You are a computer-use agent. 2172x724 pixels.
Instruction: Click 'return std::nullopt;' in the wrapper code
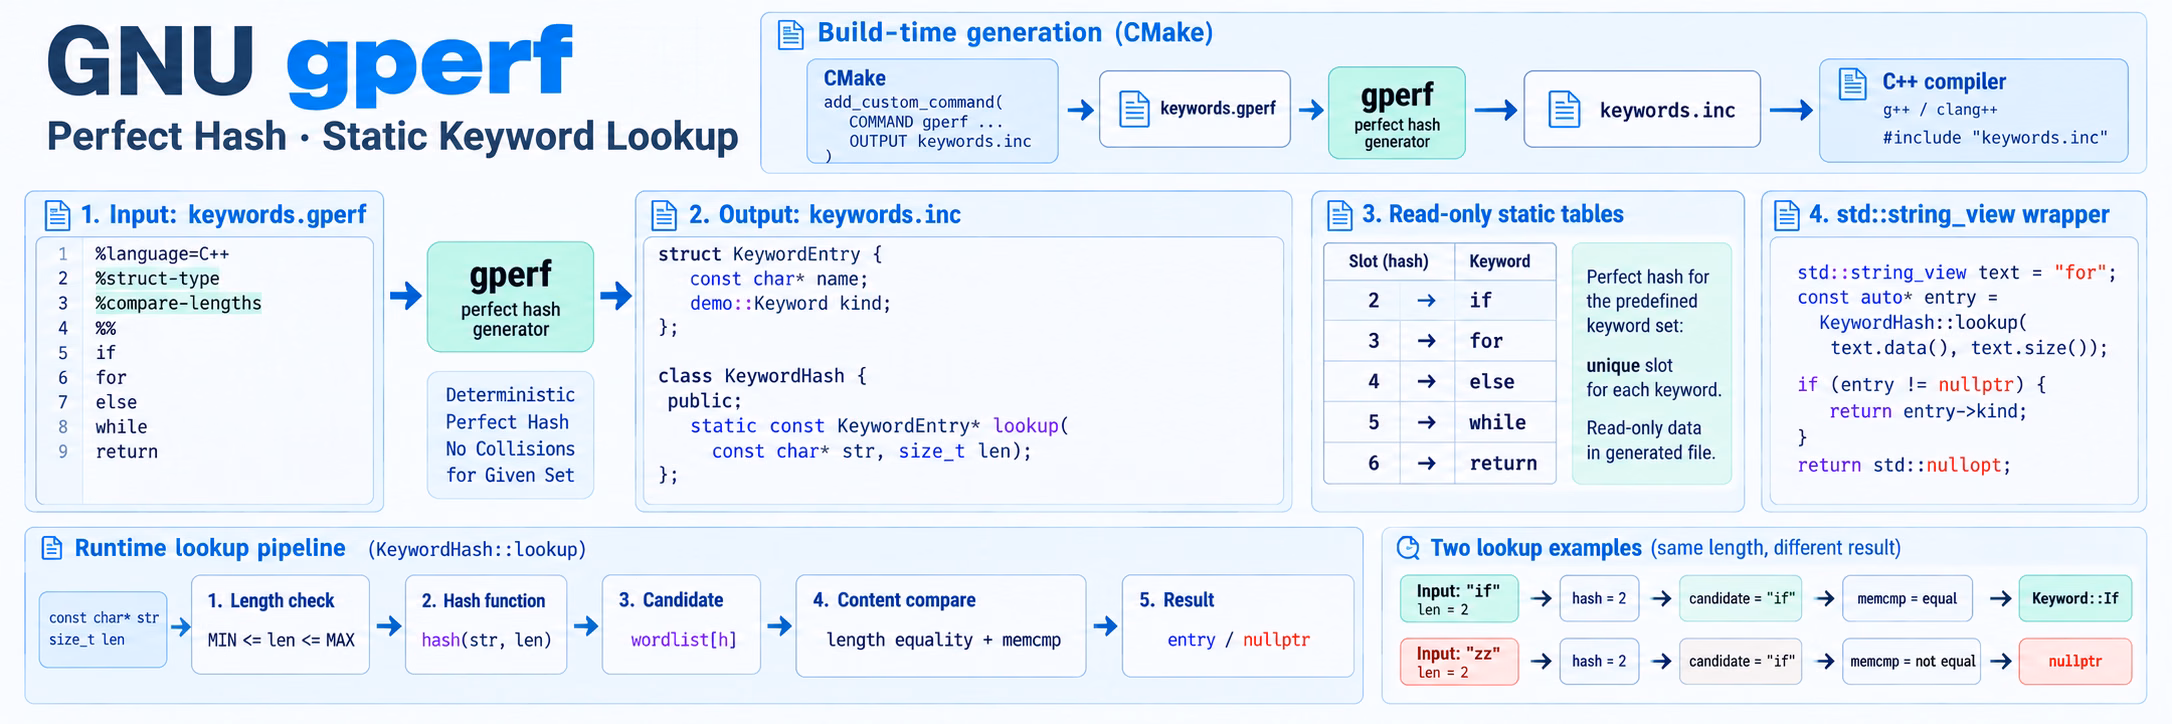1904,466
